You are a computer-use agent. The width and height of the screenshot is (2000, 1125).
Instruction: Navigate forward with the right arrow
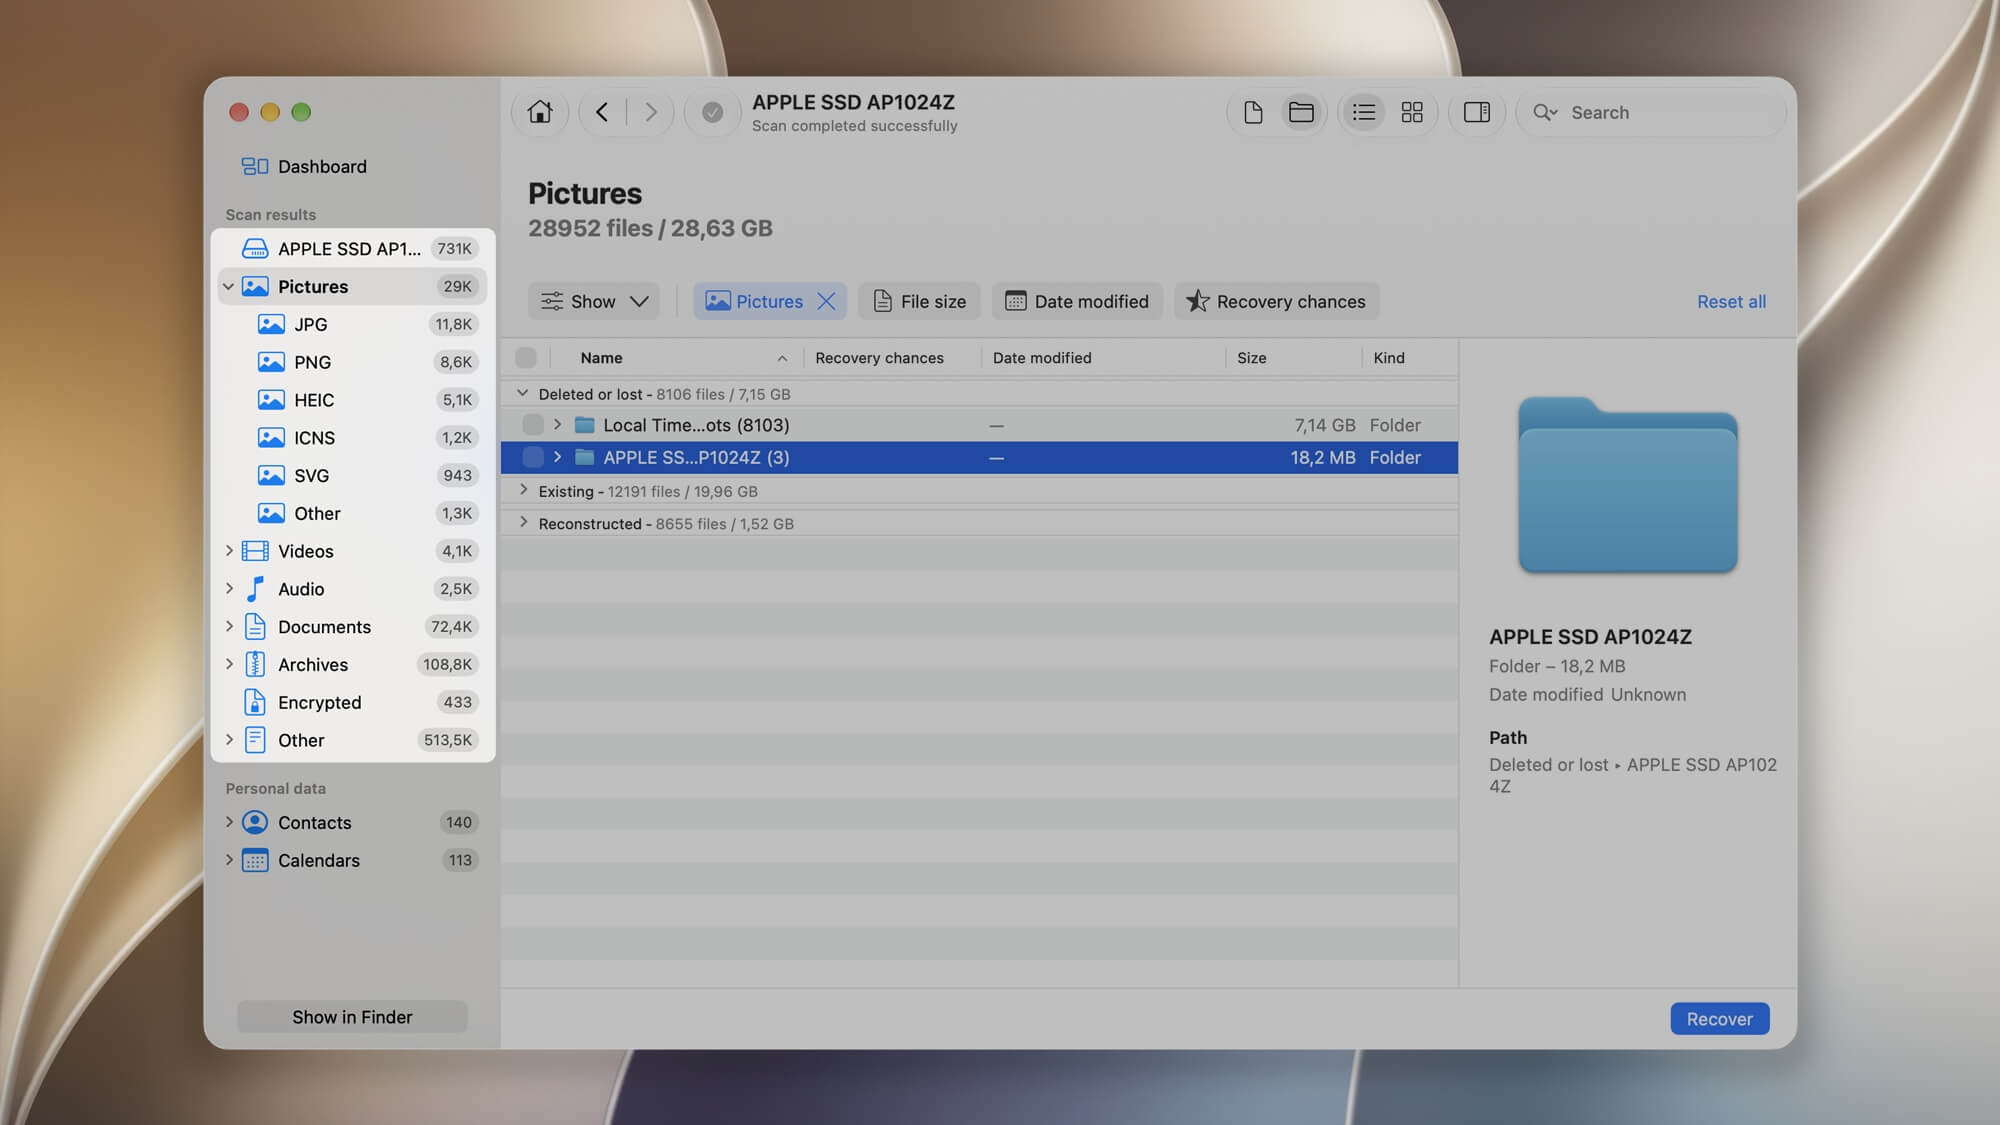650,112
